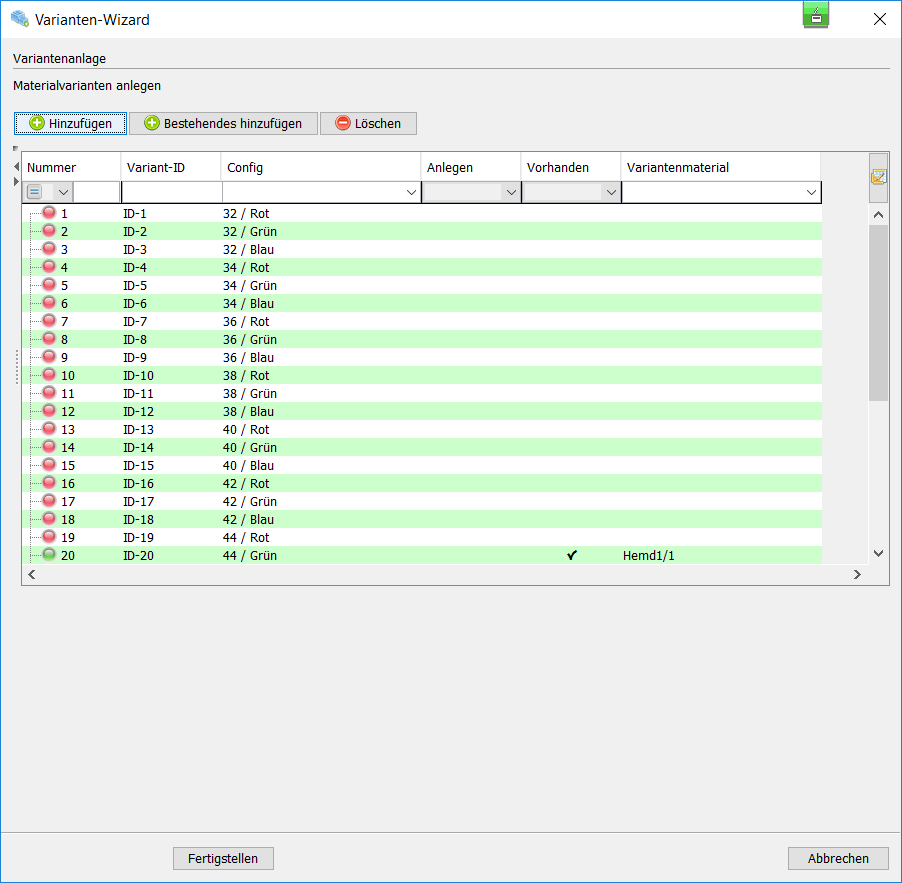Open the Anlegen filter dropdown
Image resolution: width=902 pixels, height=883 pixels.
(x=511, y=192)
